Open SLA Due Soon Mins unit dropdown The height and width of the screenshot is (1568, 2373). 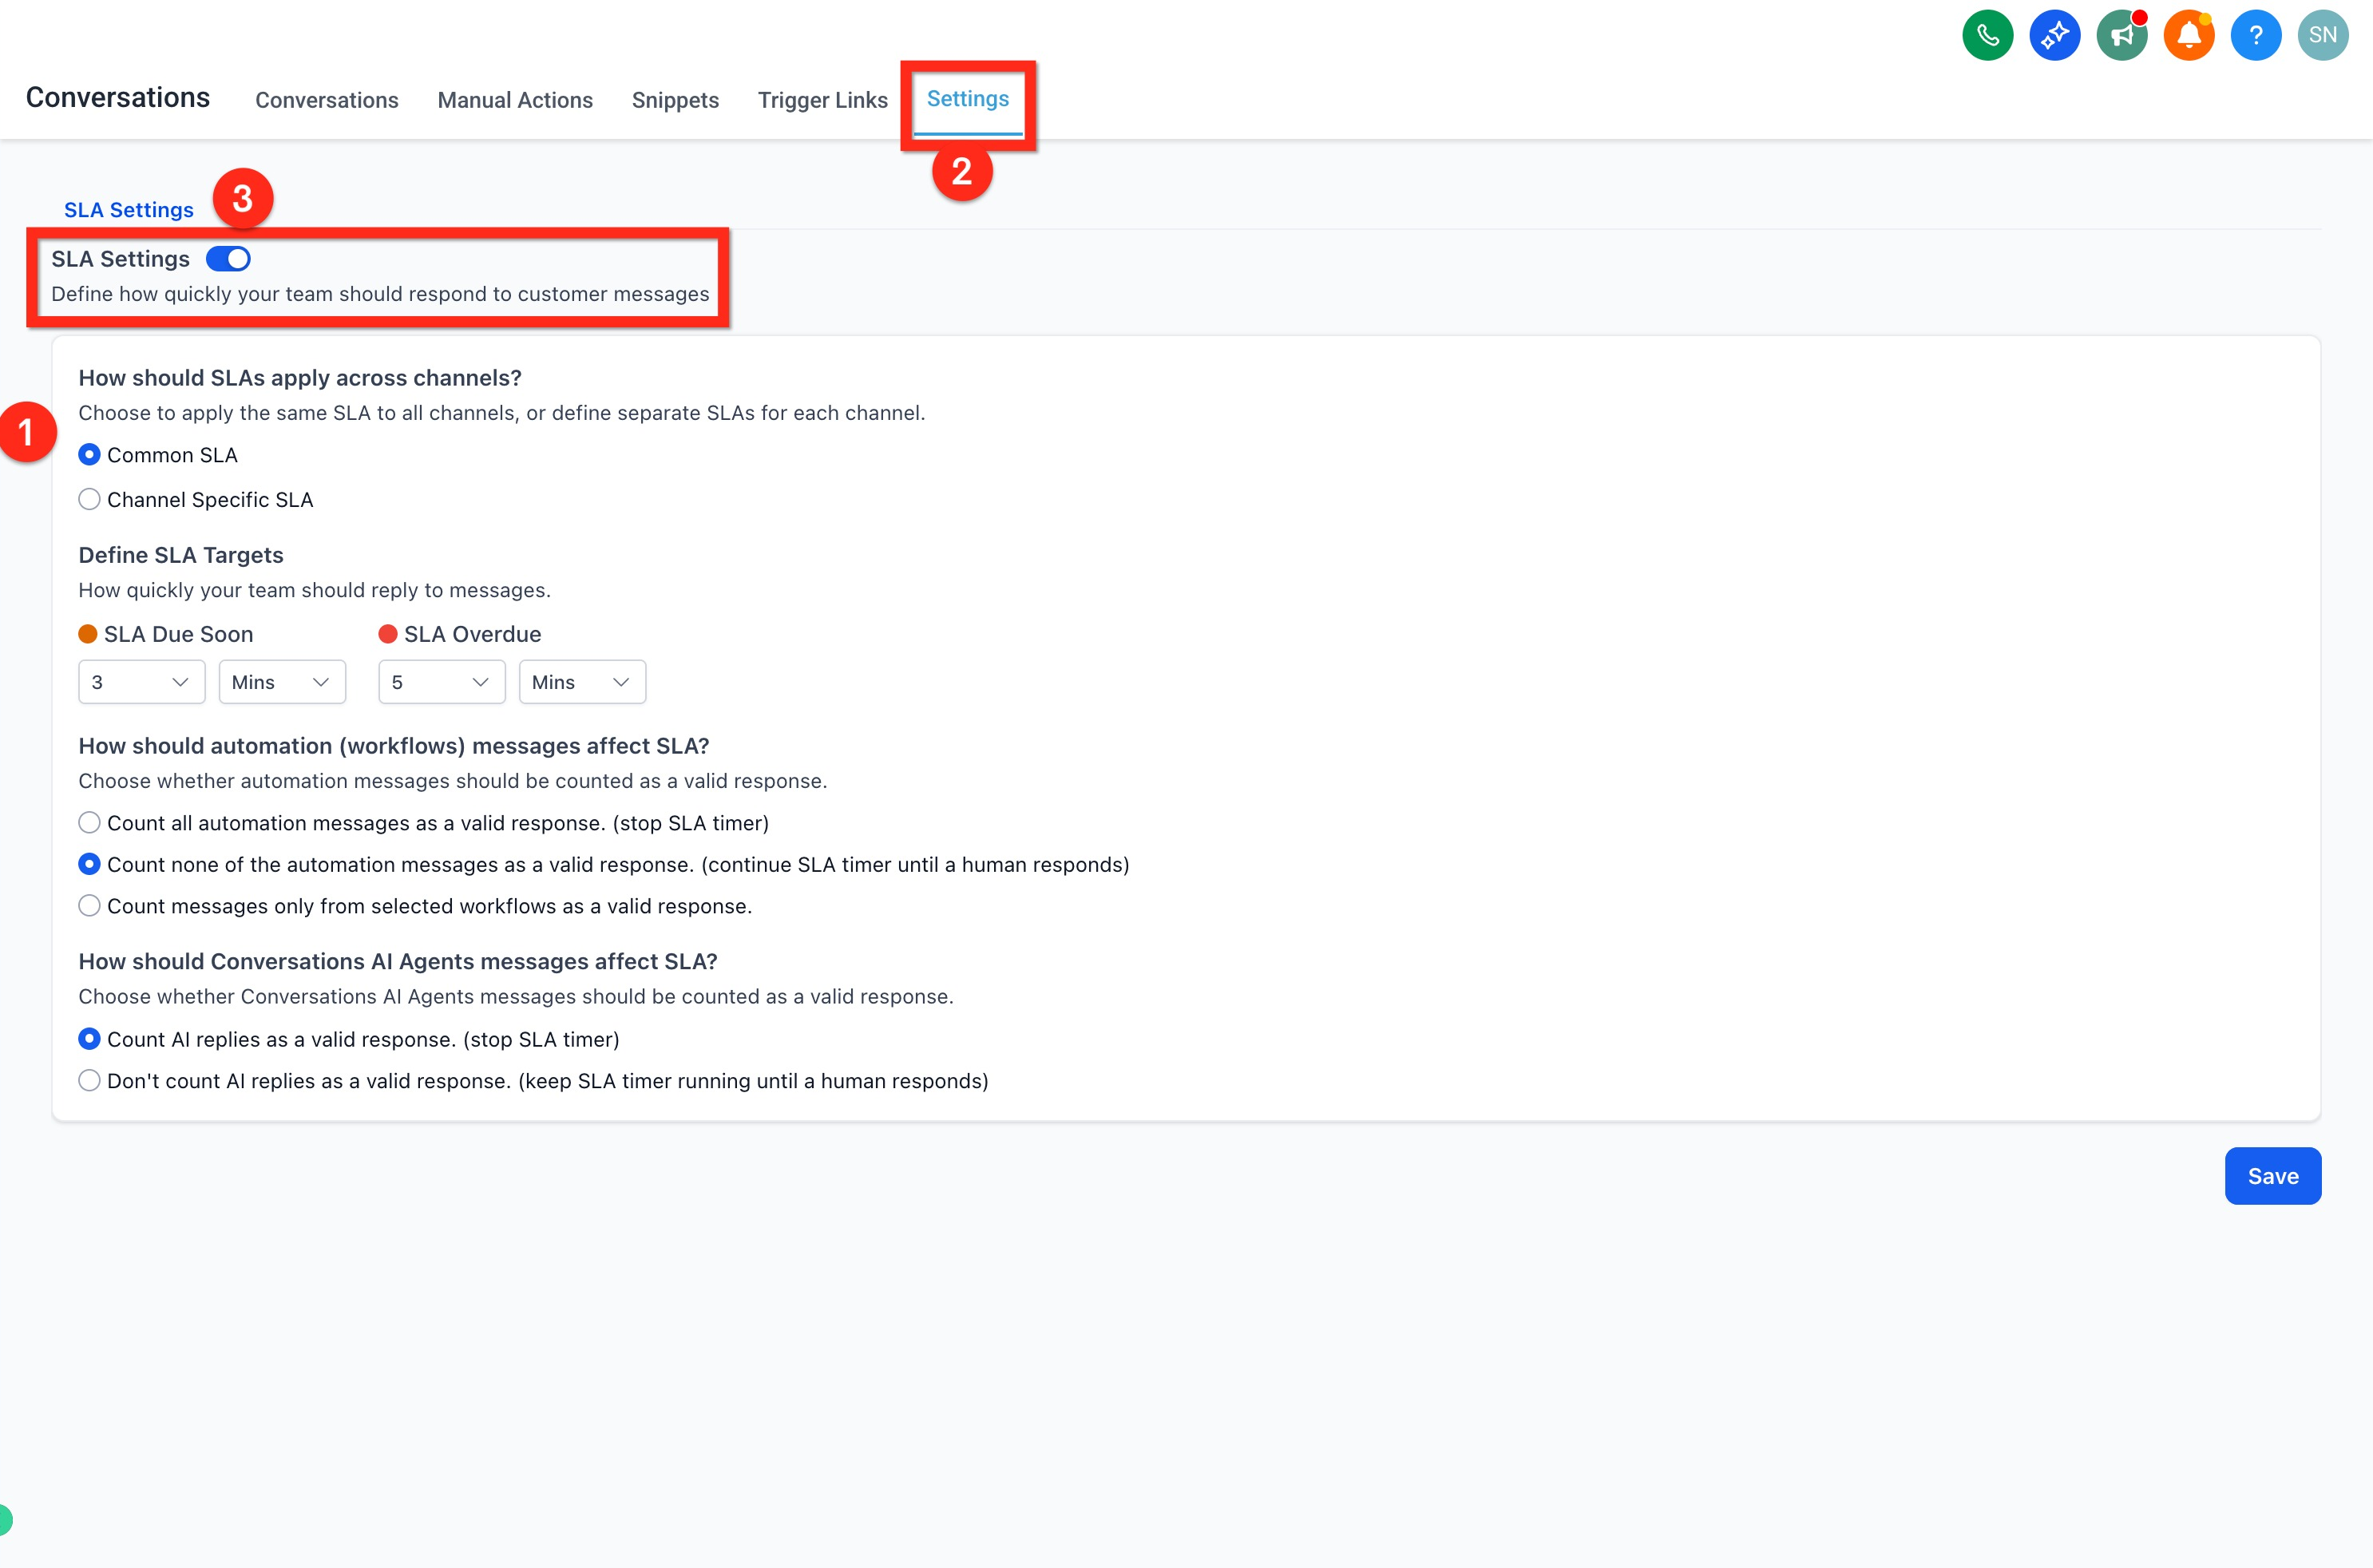pyautogui.click(x=282, y=682)
